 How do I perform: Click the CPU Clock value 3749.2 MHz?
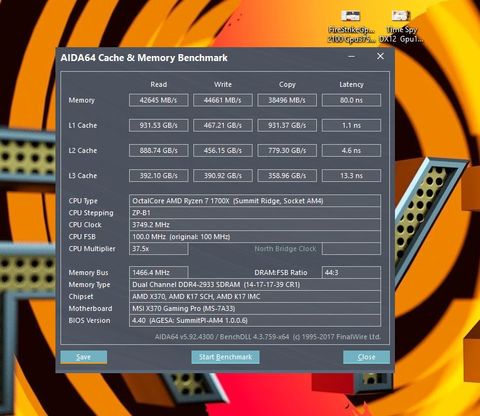255,225
